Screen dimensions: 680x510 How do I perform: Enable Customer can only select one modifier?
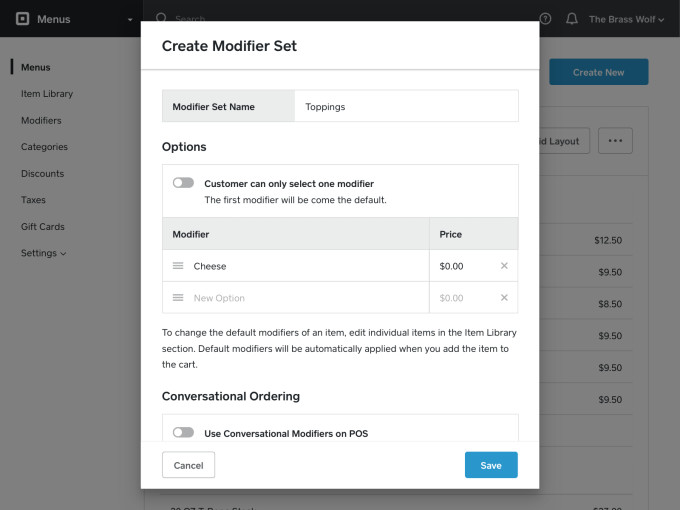tap(183, 183)
